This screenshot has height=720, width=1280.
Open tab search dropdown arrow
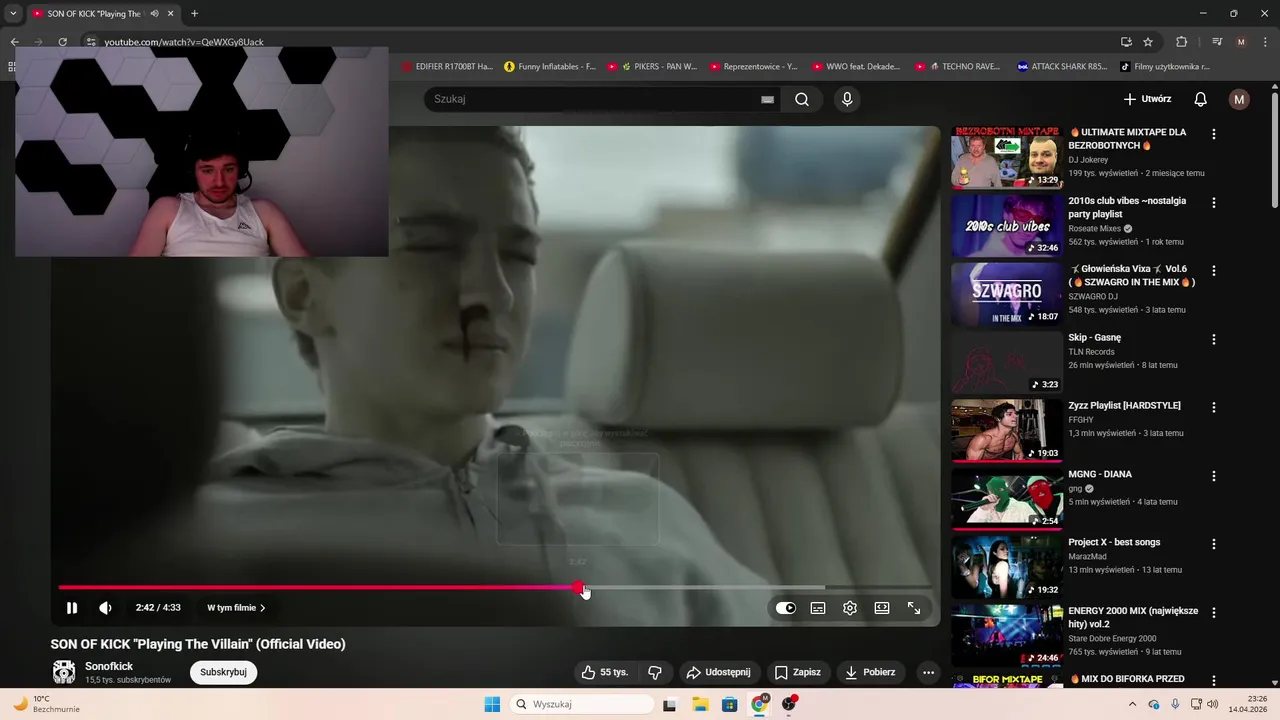click(13, 14)
